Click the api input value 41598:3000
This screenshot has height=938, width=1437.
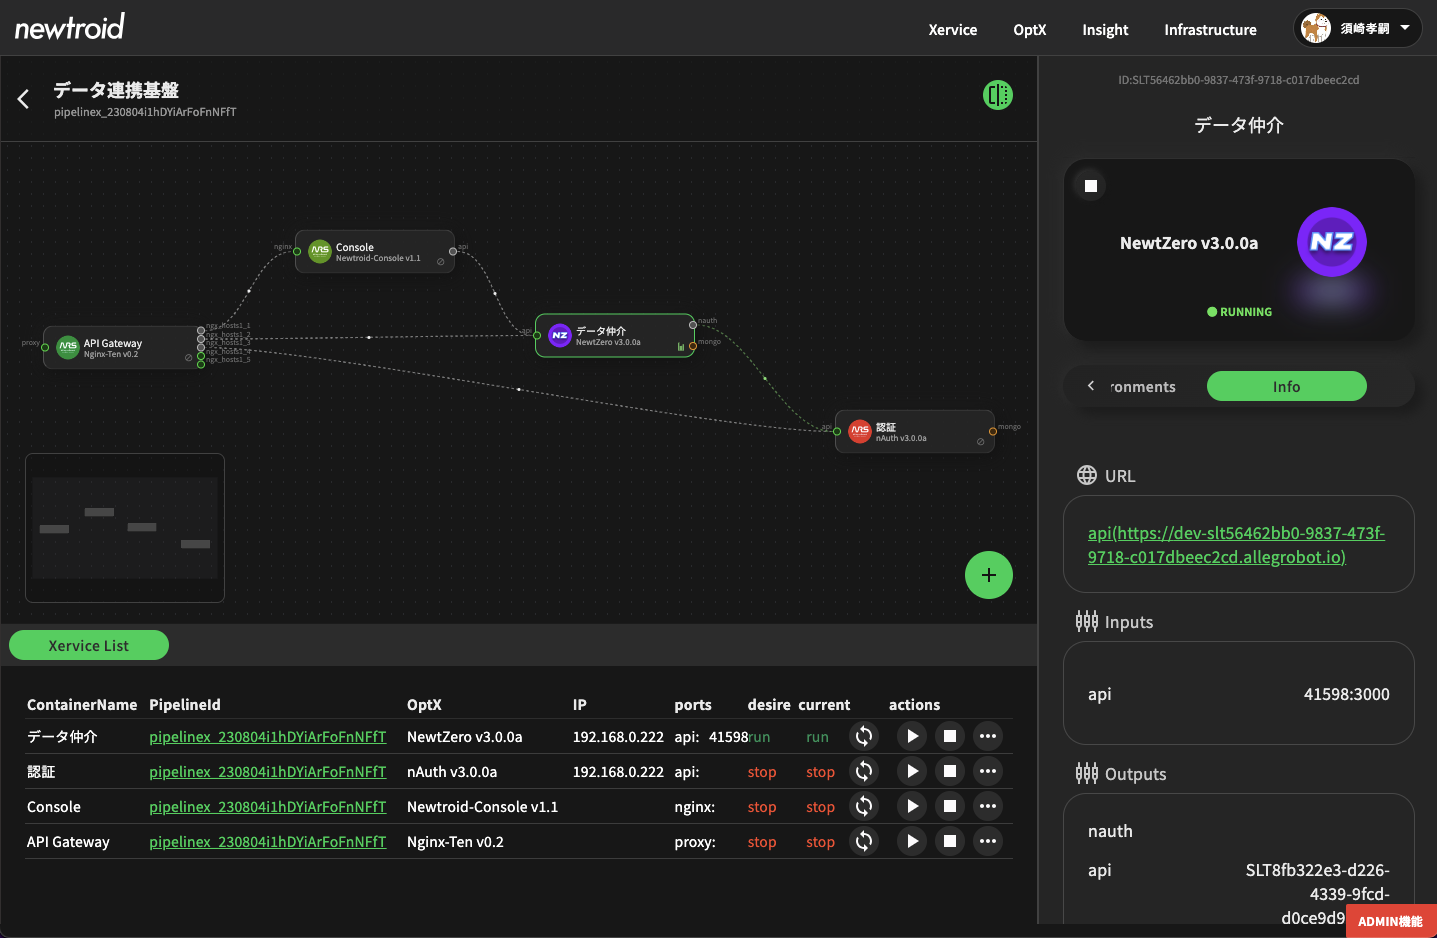pos(1346,694)
